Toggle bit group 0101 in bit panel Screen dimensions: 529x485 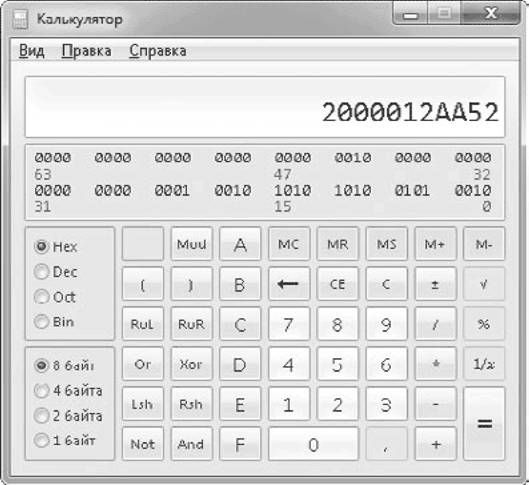click(x=412, y=191)
